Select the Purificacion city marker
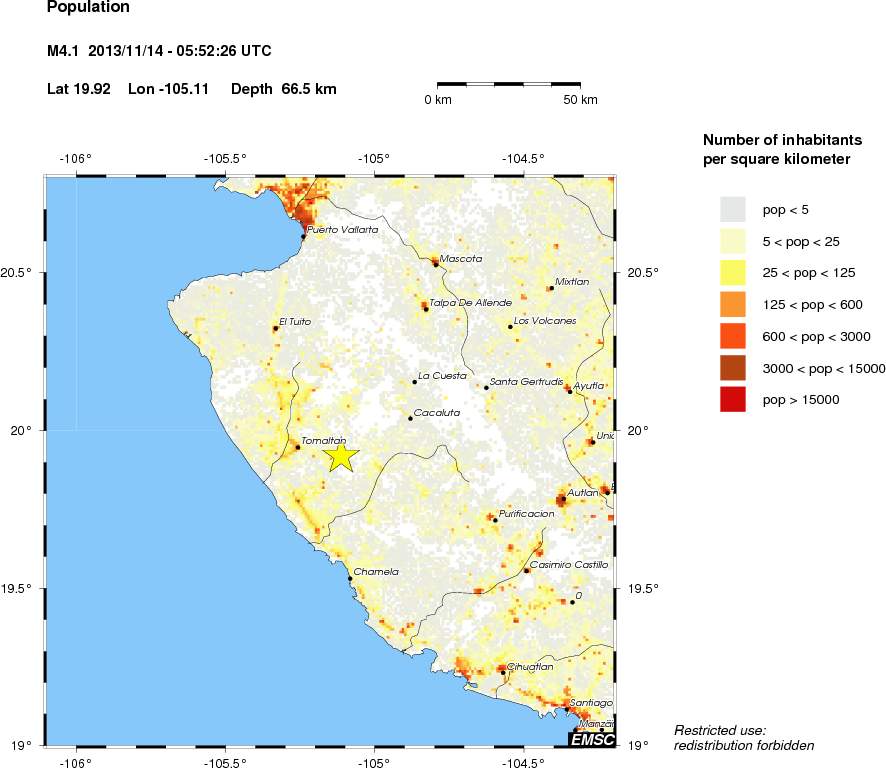886x768 pixels. pos(495,520)
